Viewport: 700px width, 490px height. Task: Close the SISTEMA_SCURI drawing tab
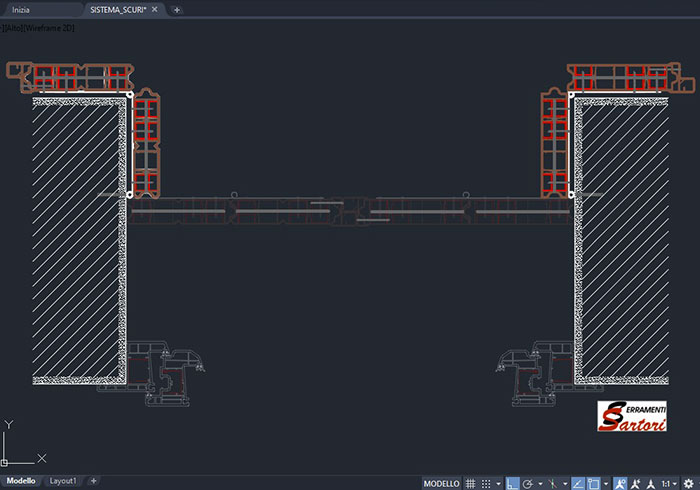156,8
